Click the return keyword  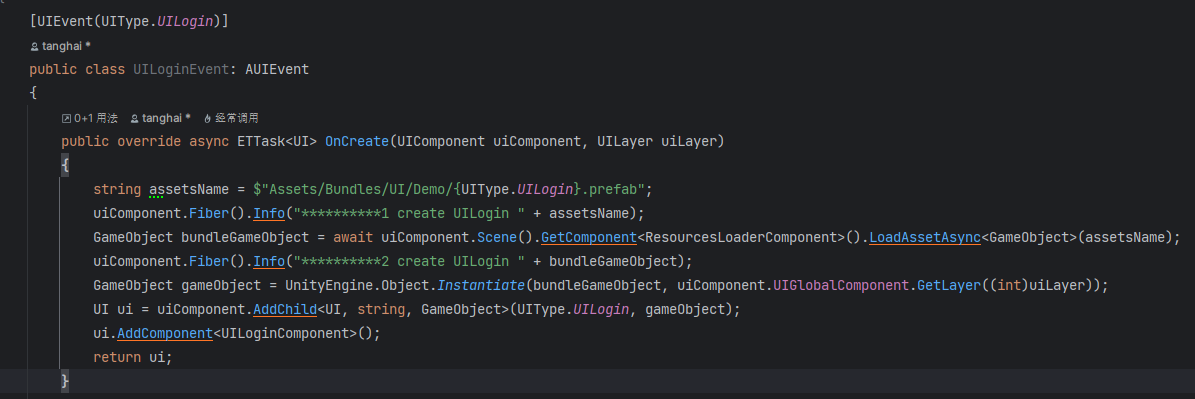pyautogui.click(x=117, y=357)
